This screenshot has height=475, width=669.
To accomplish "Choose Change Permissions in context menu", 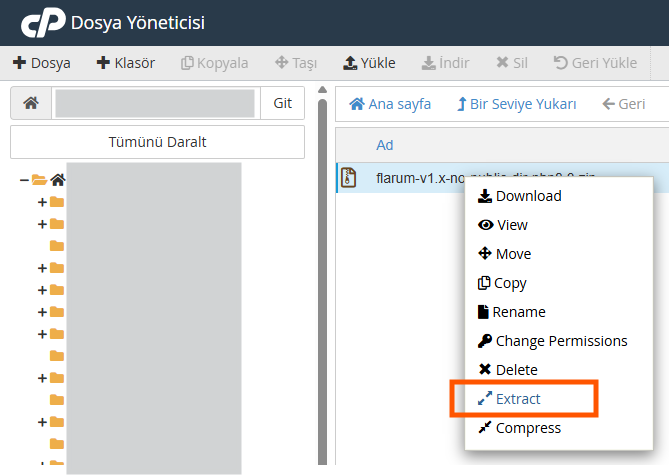I will pos(561,341).
